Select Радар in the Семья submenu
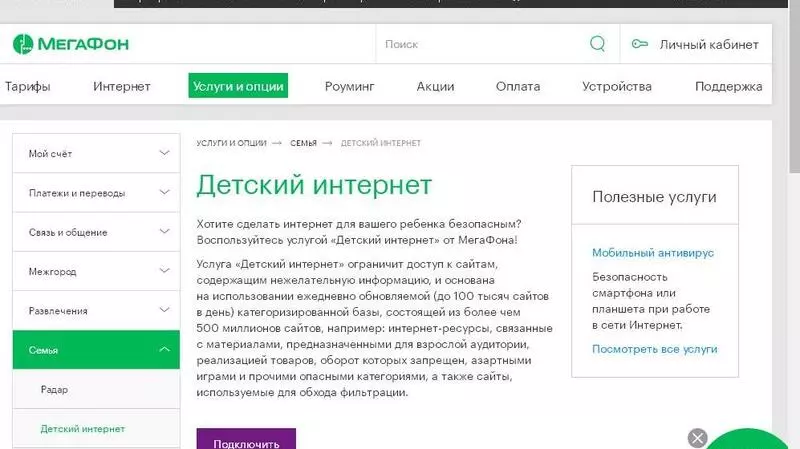The width and height of the screenshot is (800, 449). (55, 389)
